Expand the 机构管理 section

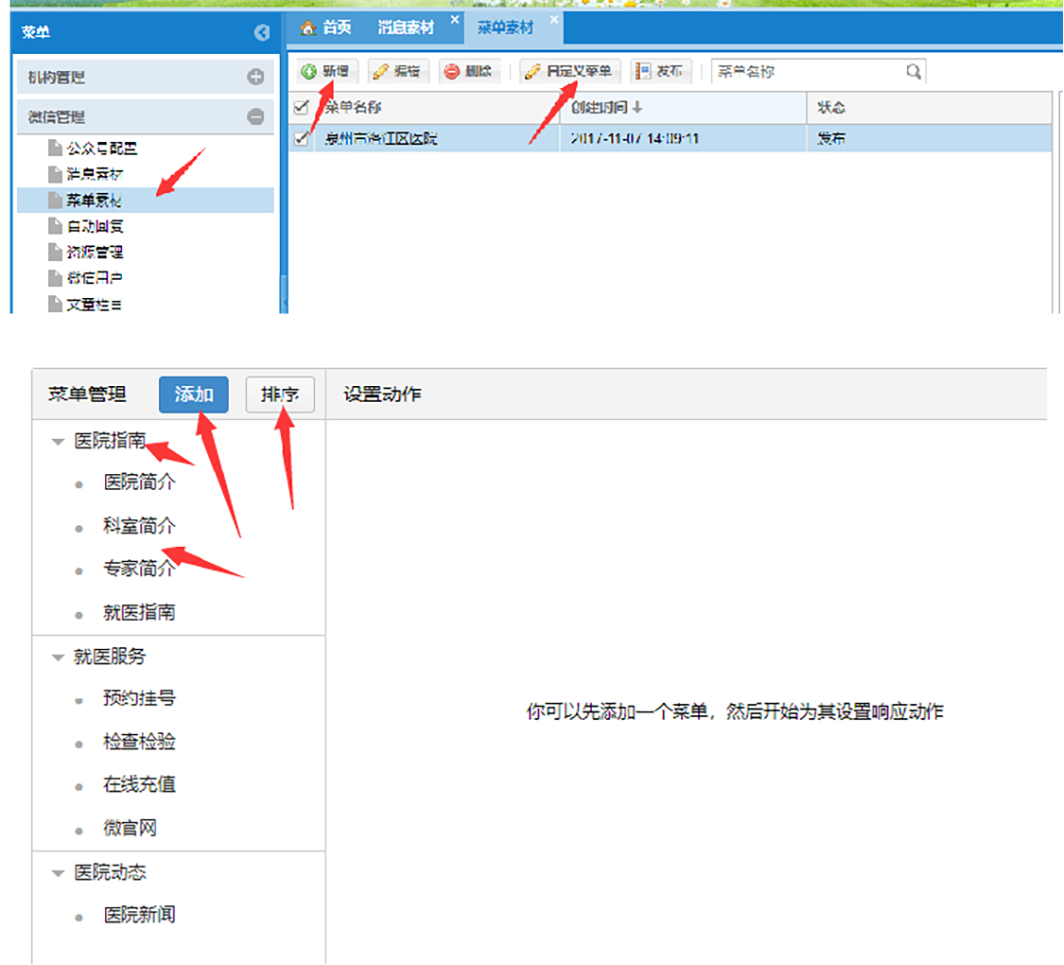(x=256, y=77)
